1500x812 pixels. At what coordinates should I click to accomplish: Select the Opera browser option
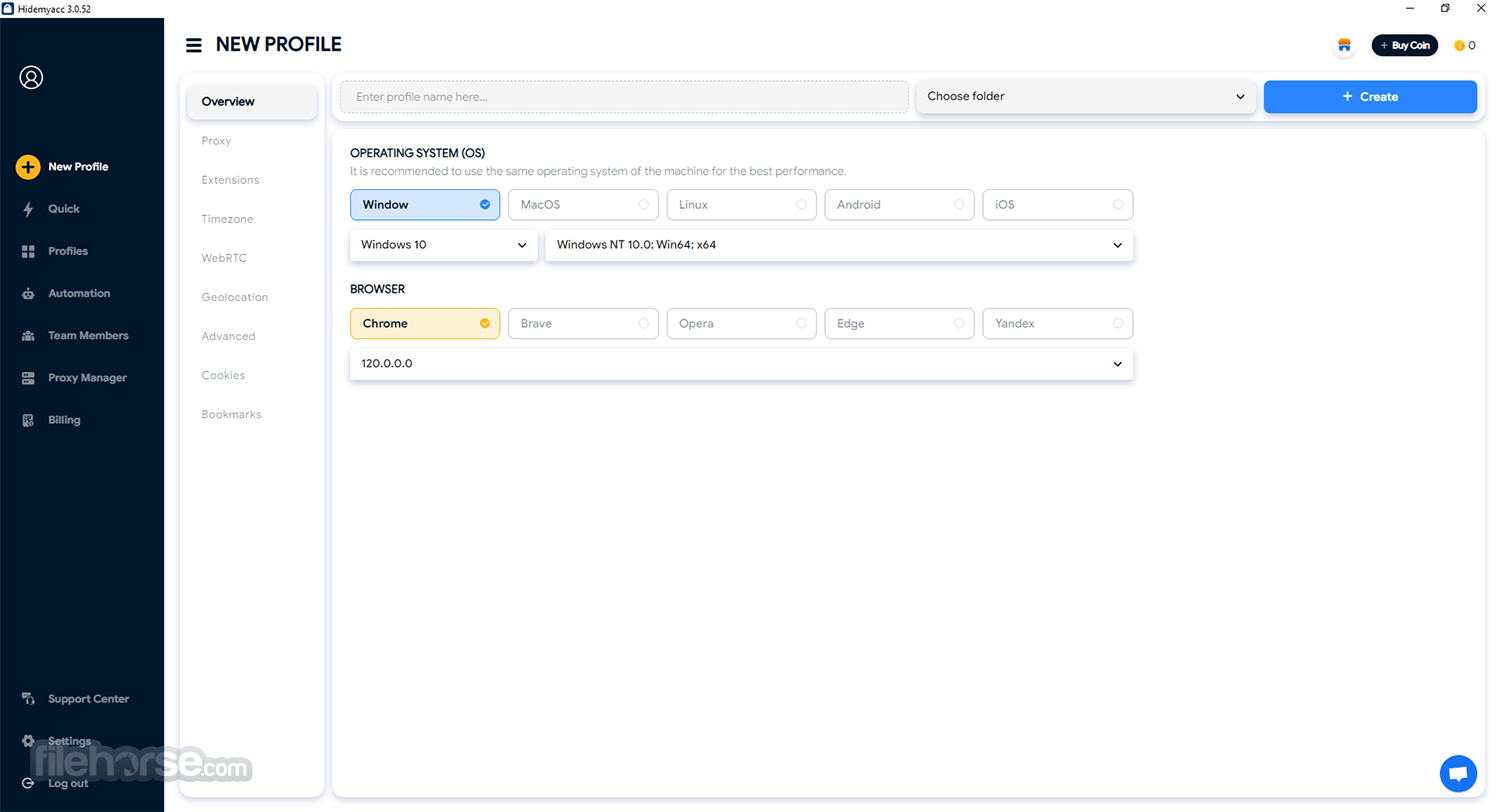[x=742, y=324]
